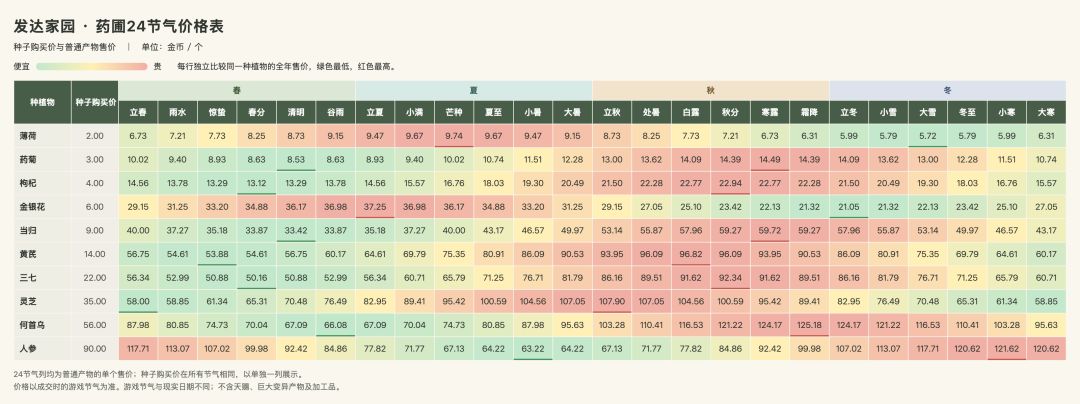Click the 大雪 column header
The image size is (1080, 404).
point(928,112)
